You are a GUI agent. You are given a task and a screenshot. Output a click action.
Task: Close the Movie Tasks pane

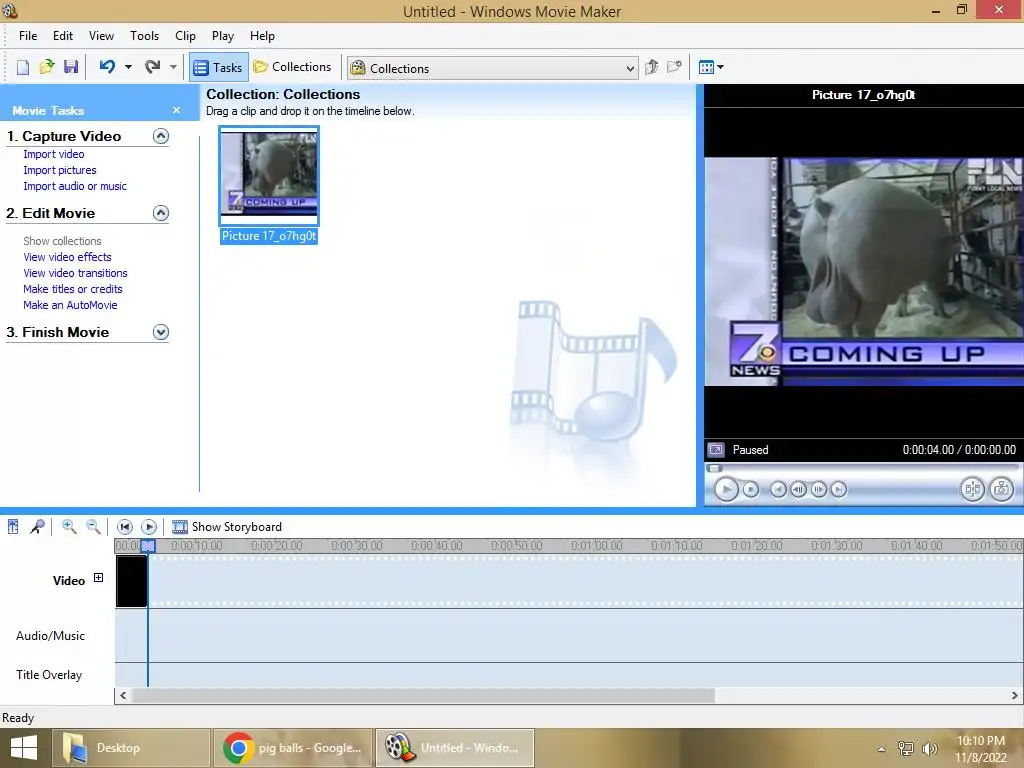176,110
